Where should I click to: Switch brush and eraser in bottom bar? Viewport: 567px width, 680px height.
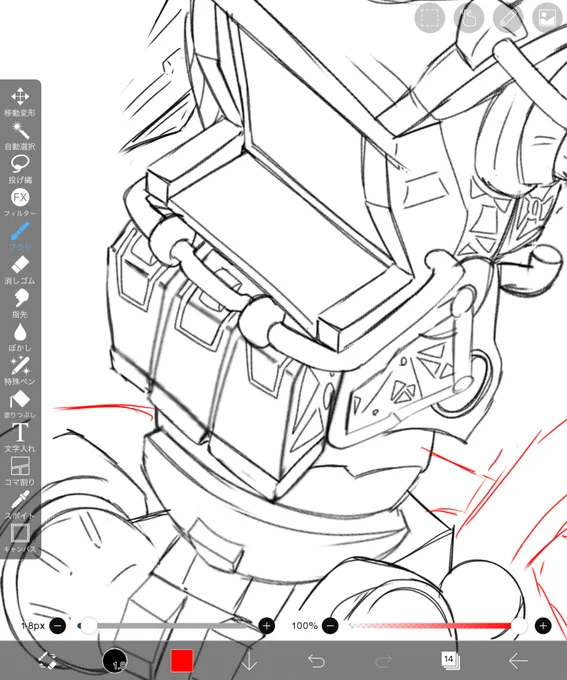47,660
